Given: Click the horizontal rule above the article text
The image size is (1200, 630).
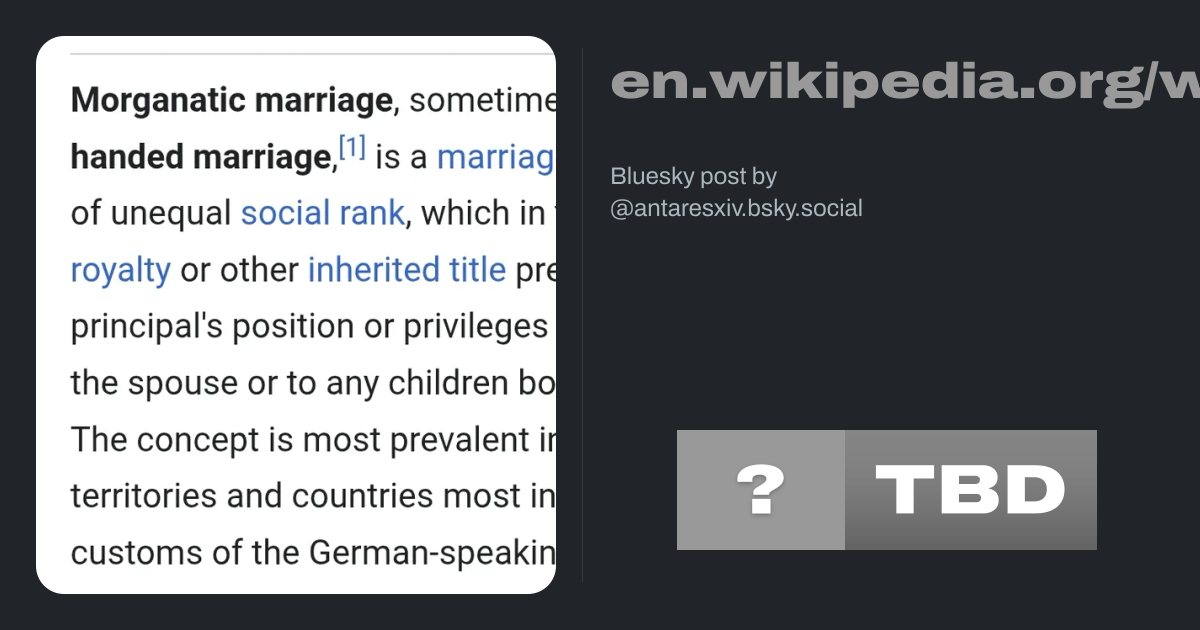Looking at the screenshot, I should pos(310,53).
